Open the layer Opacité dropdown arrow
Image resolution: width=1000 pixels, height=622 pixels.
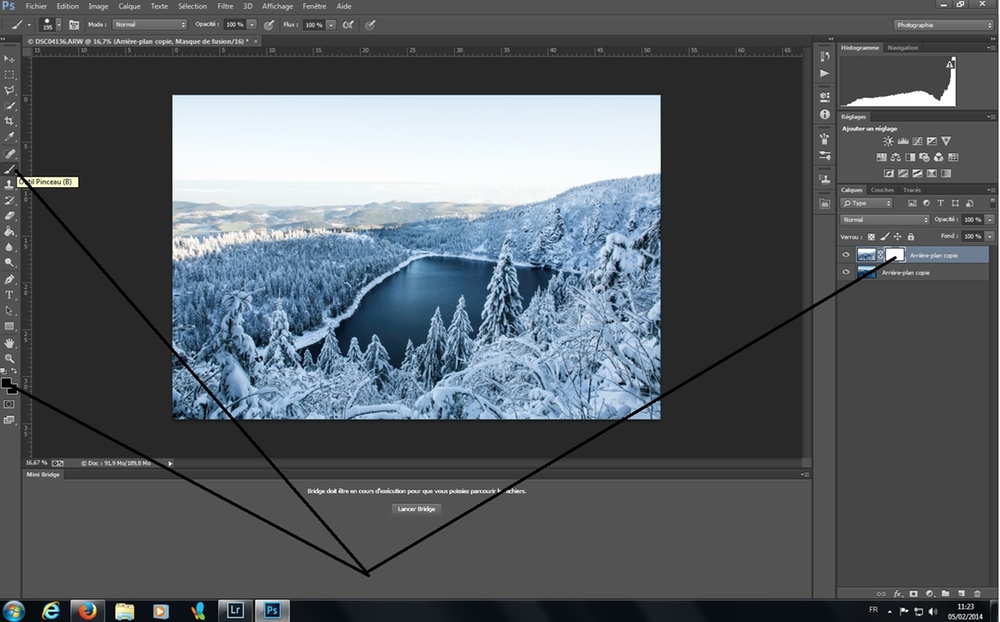(x=989, y=219)
